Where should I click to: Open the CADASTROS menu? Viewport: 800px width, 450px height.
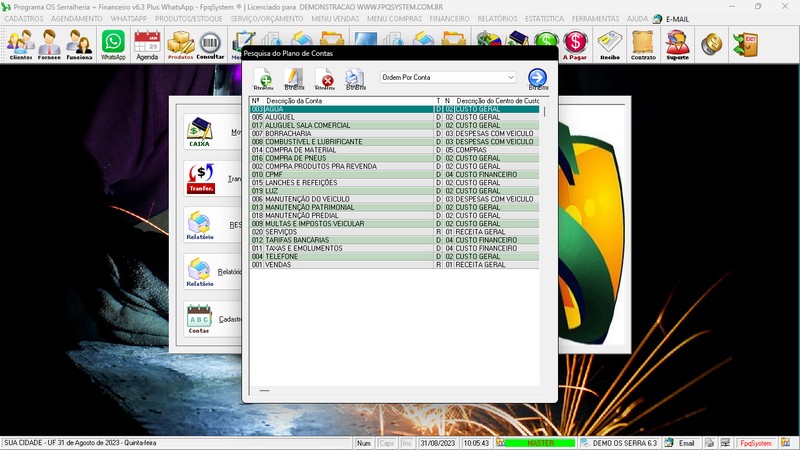[x=24, y=19]
